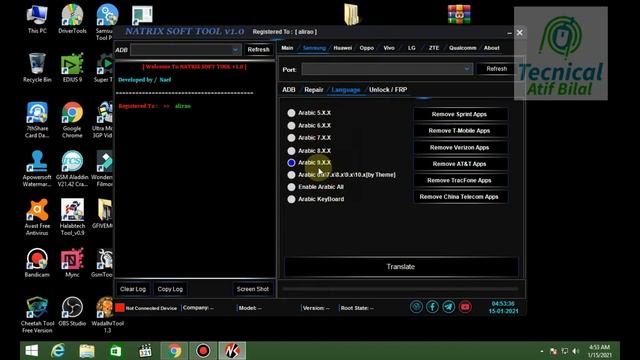Show hidden system tray icons
The width and height of the screenshot is (640, 360).
(542, 351)
